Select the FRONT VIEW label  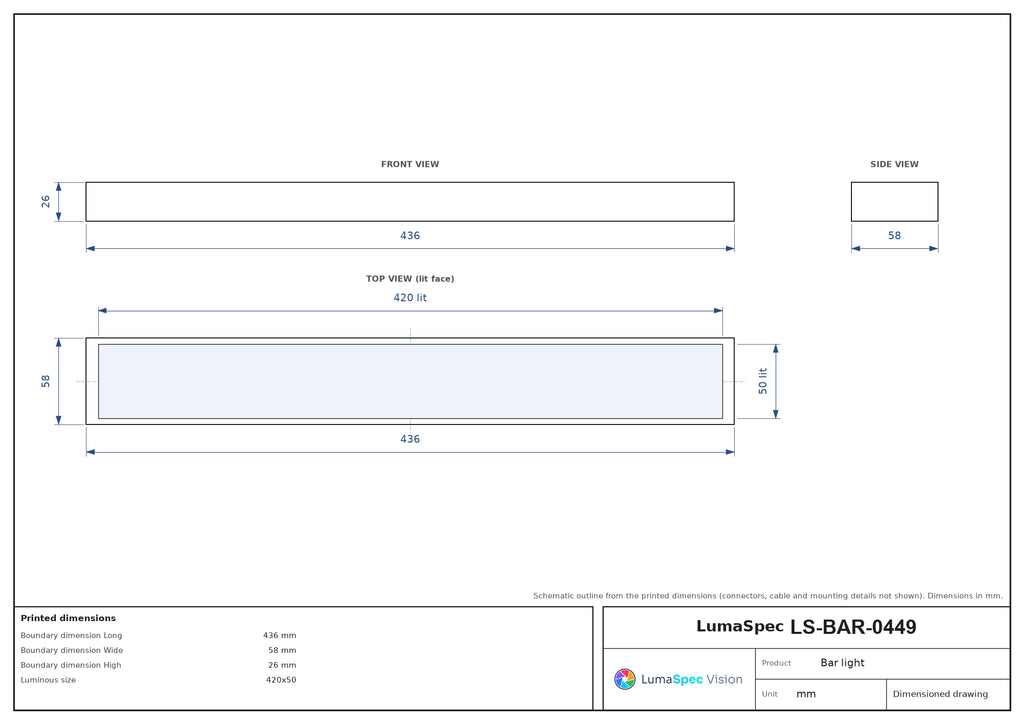[410, 165]
